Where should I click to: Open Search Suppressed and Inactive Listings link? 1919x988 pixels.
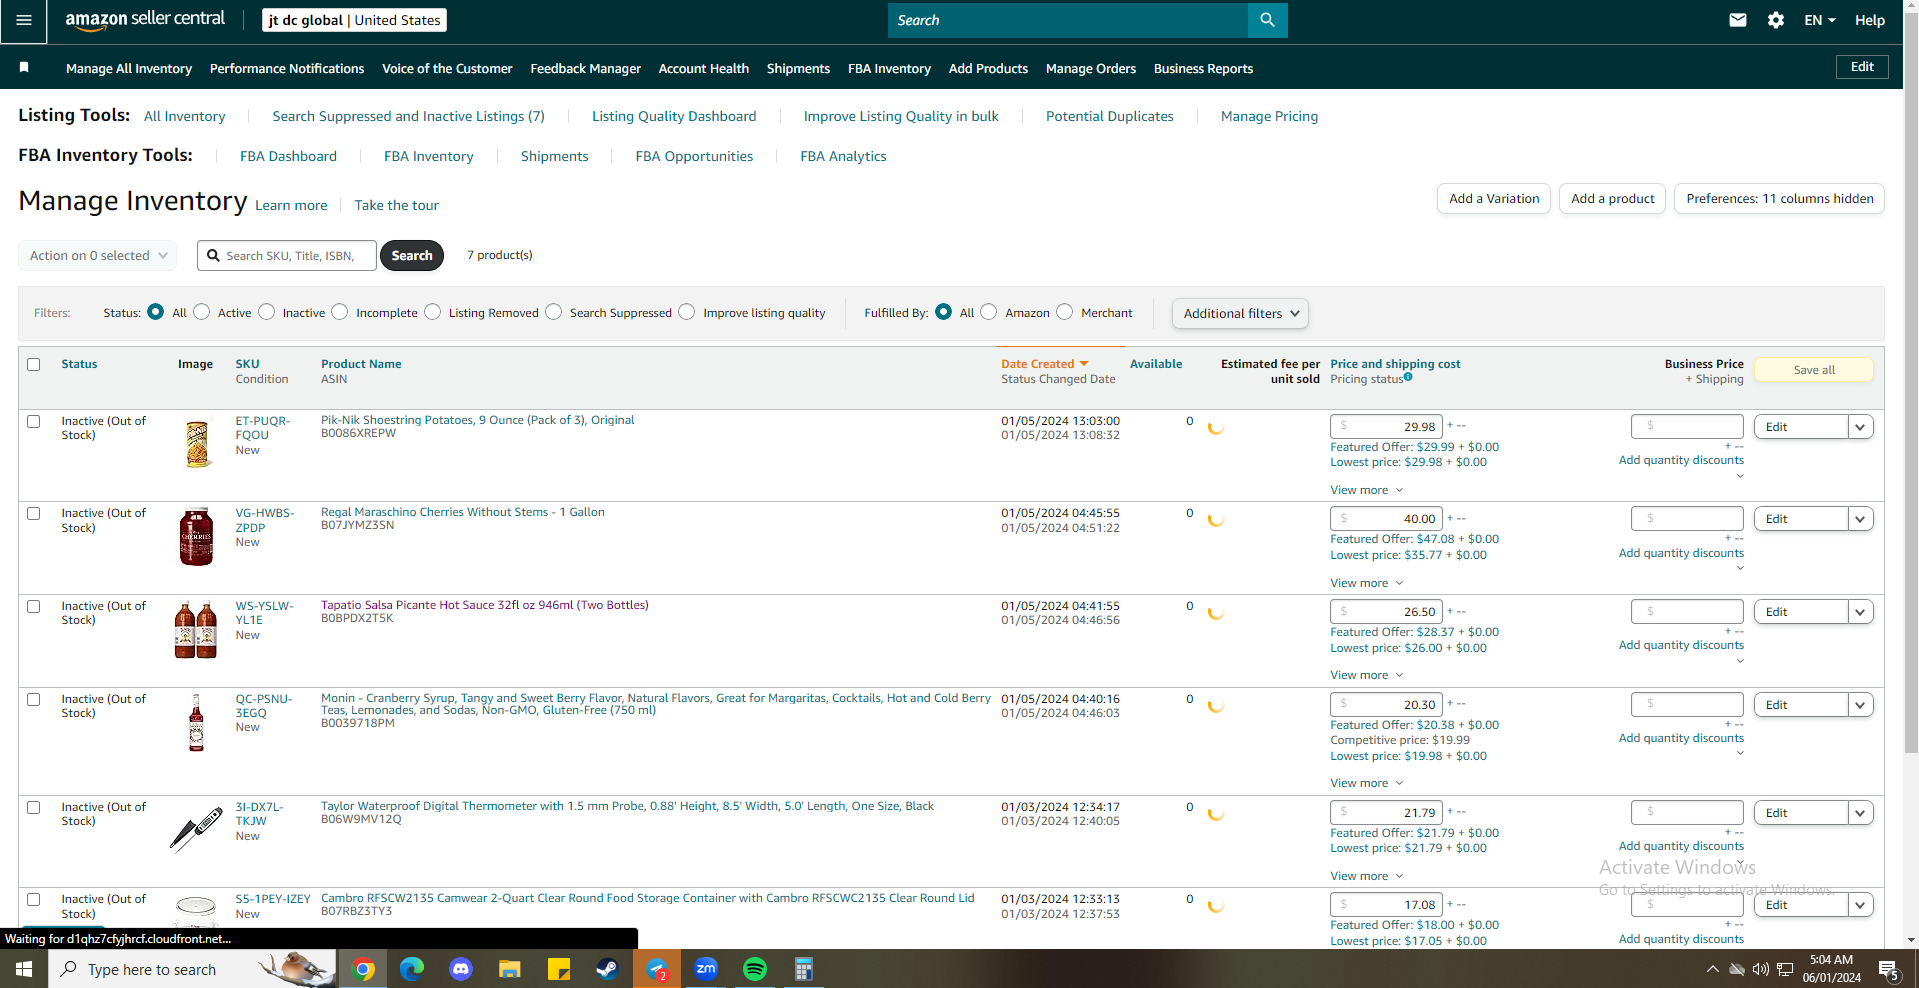(x=409, y=116)
